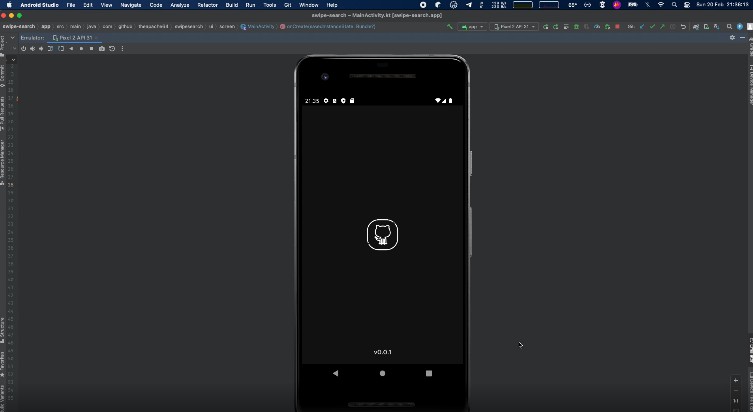Click Apply Changes and Restart Activity icon
The image size is (753, 412).
point(556,26)
